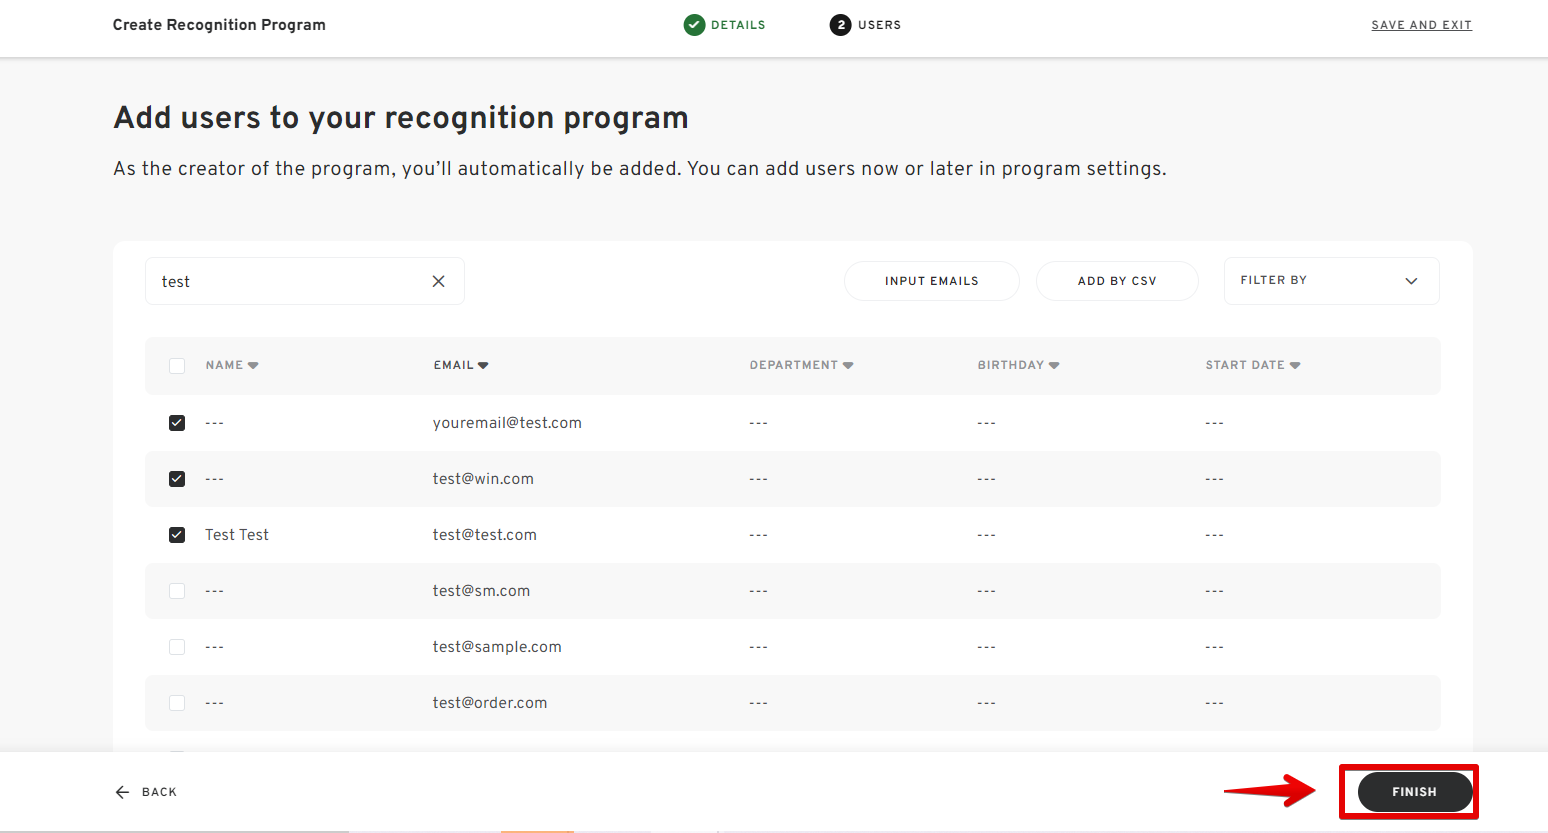Collapse the chevron on FILTER BY control

pyautogui.click(x=1411, y=281)
